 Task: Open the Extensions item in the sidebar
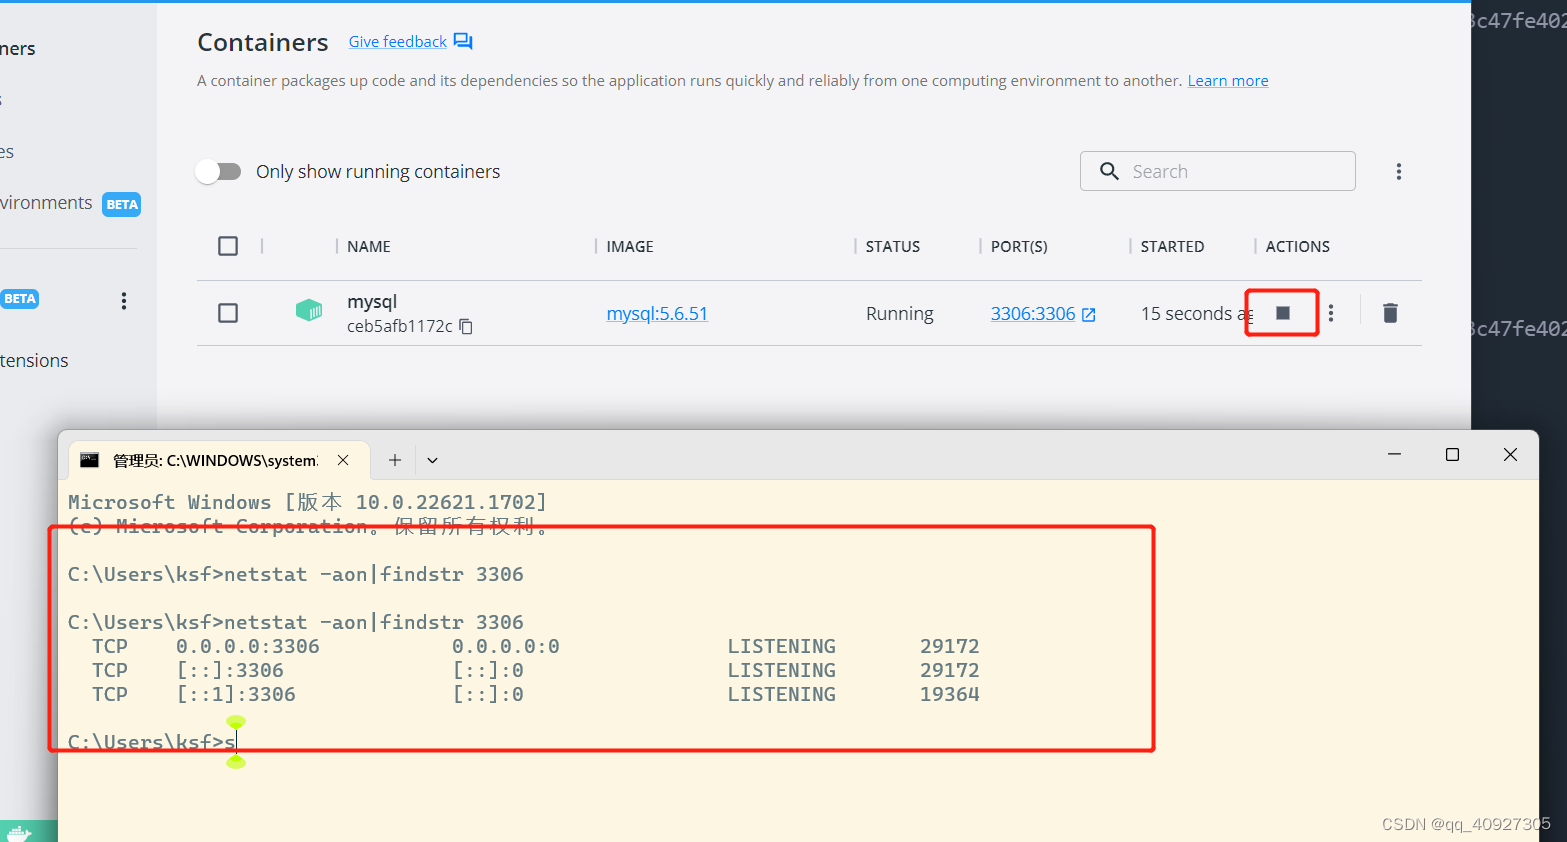click(34, 360)
